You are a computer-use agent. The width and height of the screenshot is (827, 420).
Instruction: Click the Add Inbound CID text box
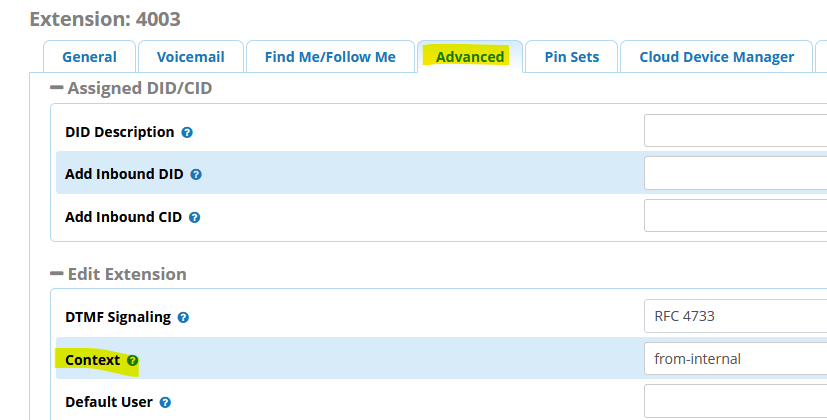[735, 215]
